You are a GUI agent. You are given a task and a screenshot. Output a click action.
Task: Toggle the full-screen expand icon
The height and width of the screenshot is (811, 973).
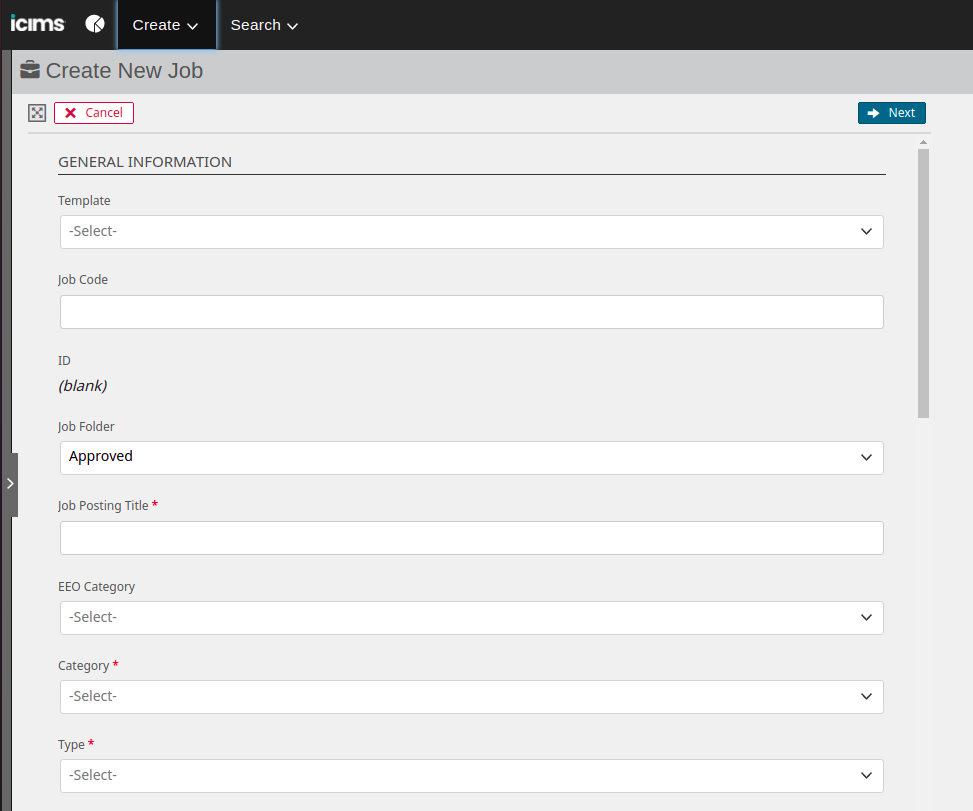tap(37, 113)
